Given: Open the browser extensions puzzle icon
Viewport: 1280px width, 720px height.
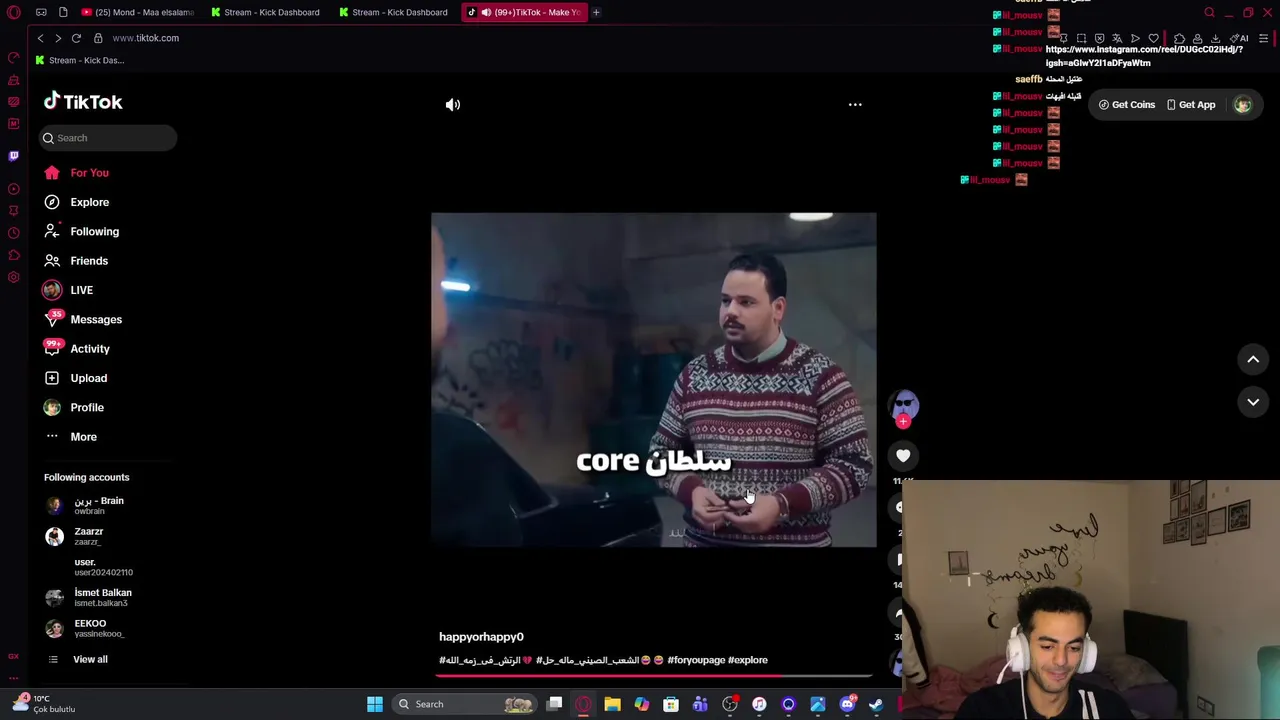Looking at the screenshot, I should click(1179, 39).
